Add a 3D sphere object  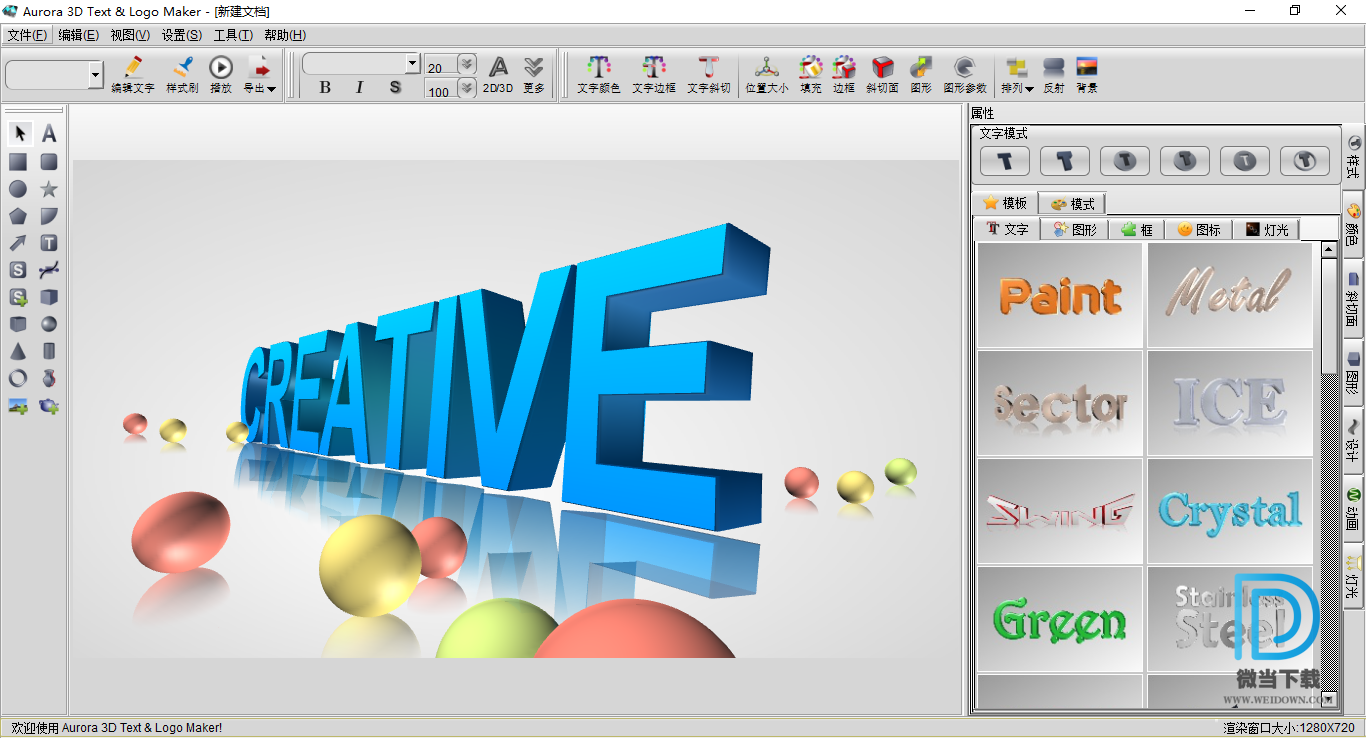[x=49, y=324]
